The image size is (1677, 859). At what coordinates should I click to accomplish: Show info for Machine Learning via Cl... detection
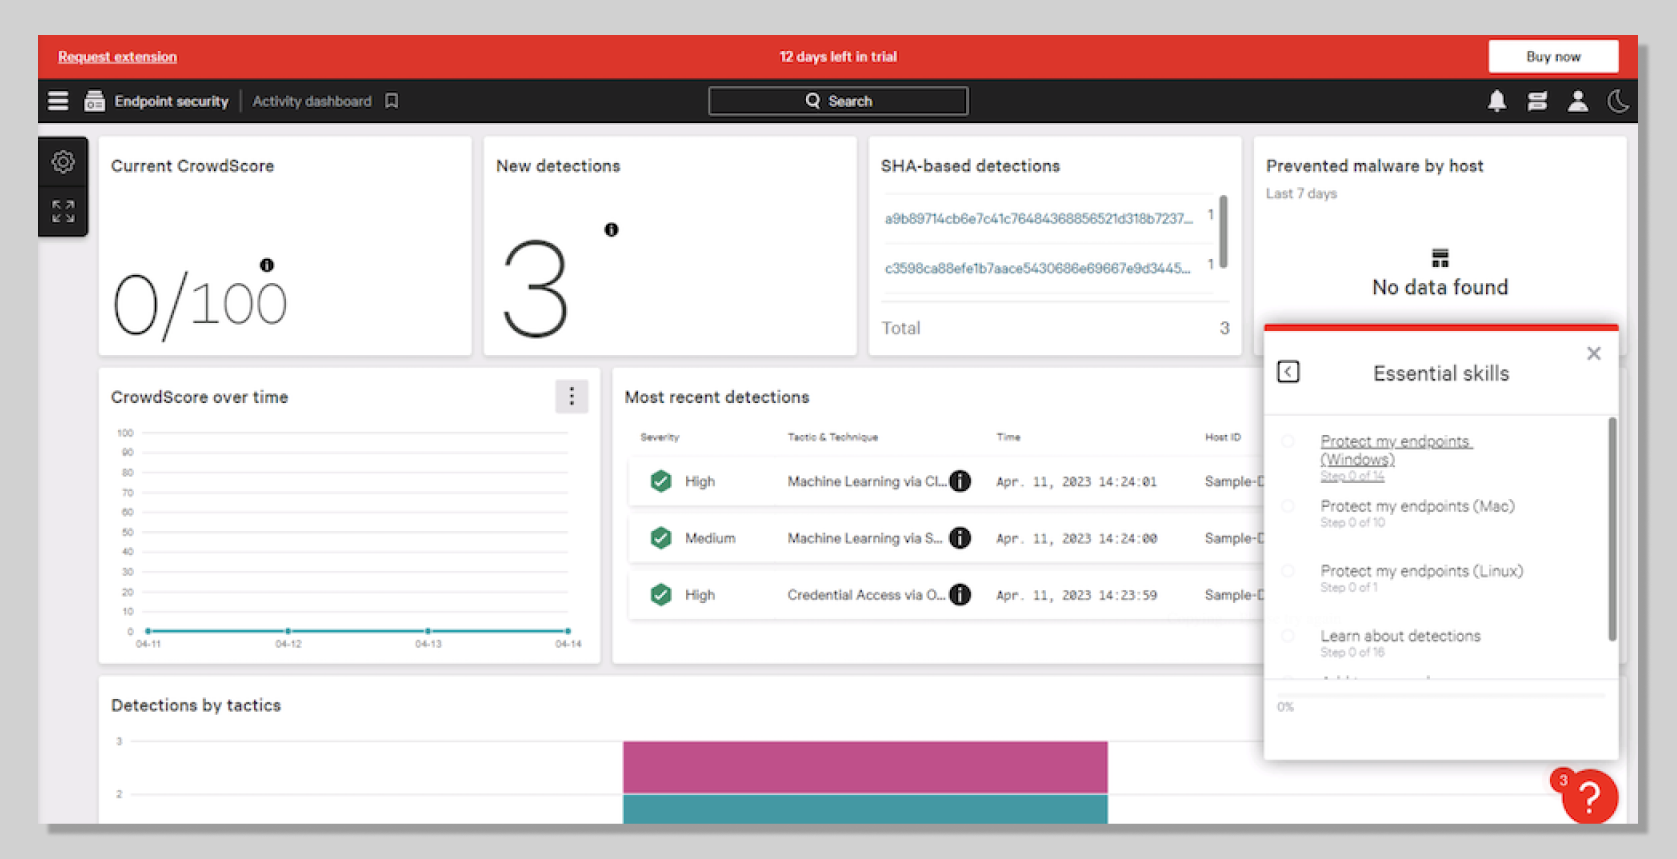click(960, 481)
